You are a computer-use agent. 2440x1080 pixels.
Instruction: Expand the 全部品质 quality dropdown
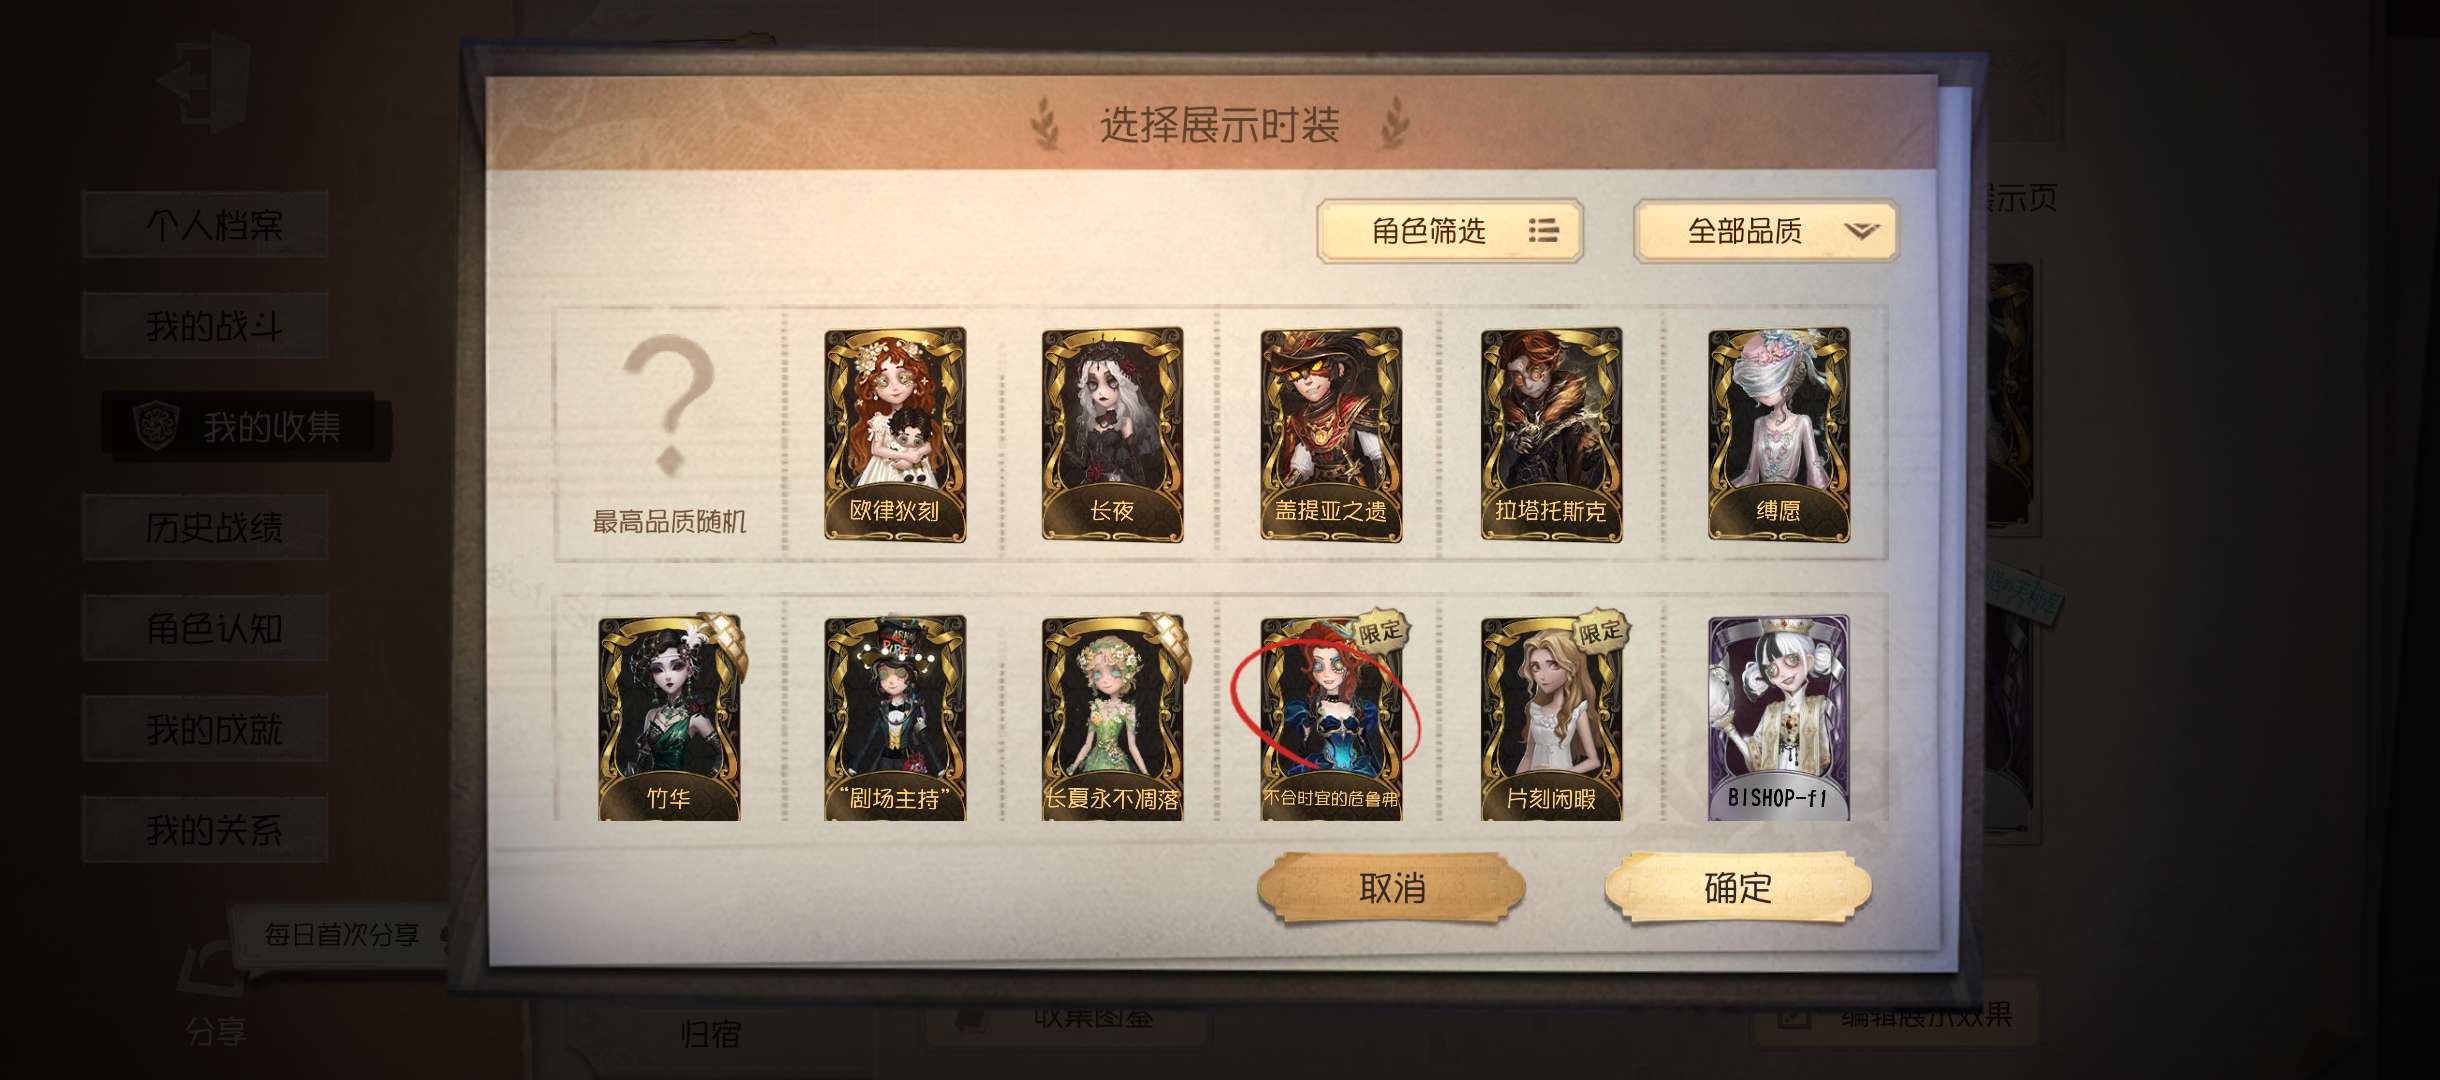pos(1766,231)
